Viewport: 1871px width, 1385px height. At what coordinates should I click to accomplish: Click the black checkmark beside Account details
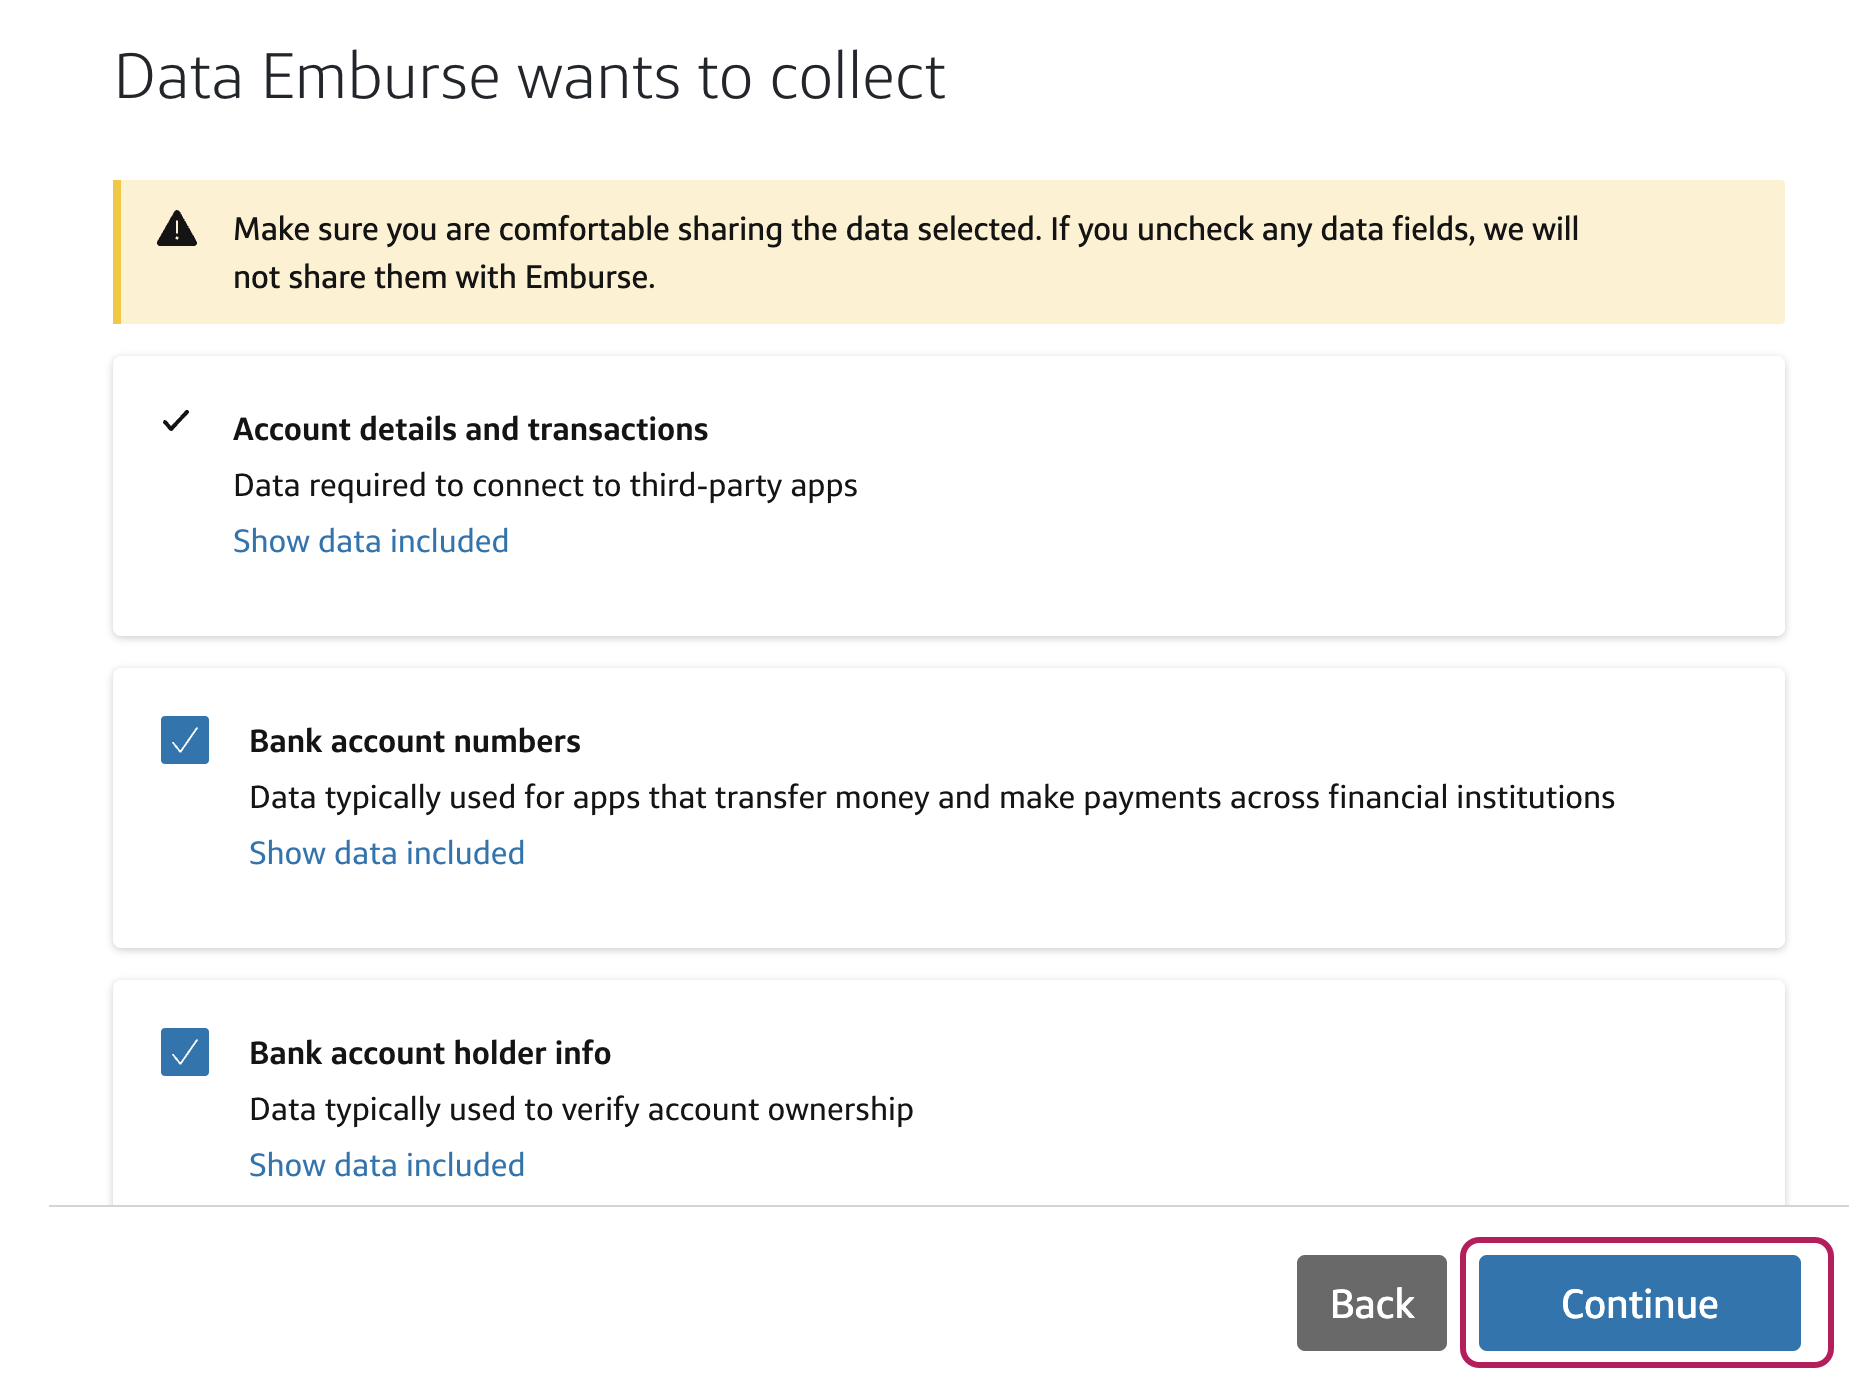click(x=176, y=421)
